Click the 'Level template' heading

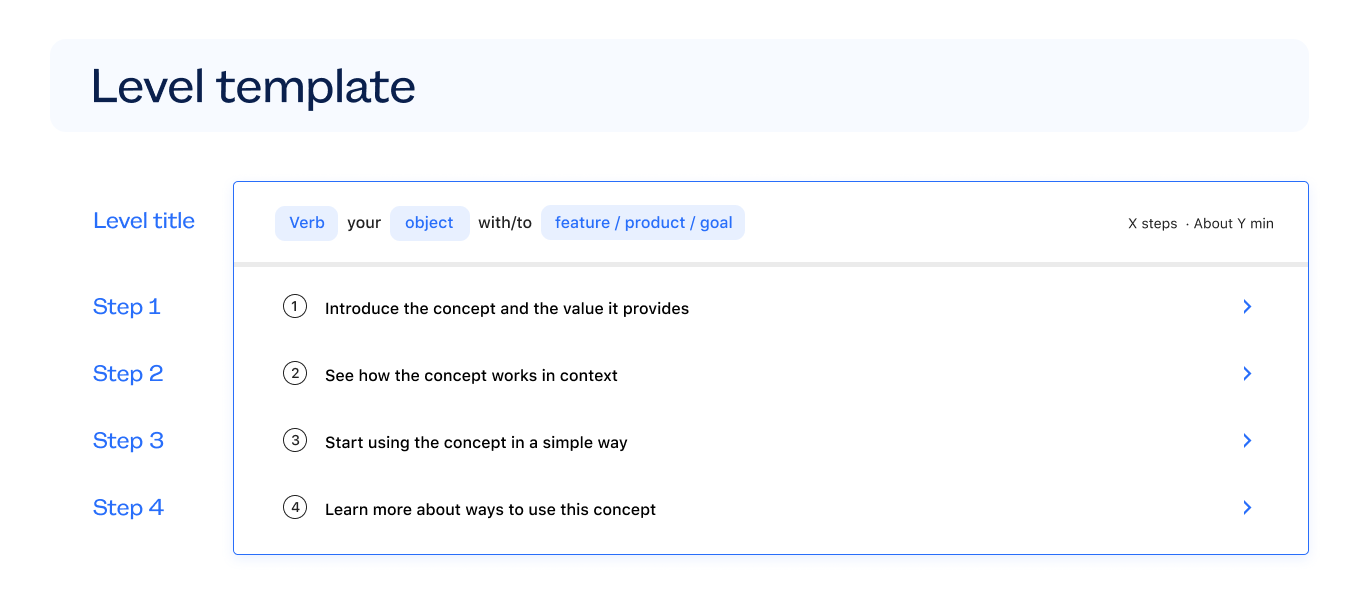pos(253,87)
